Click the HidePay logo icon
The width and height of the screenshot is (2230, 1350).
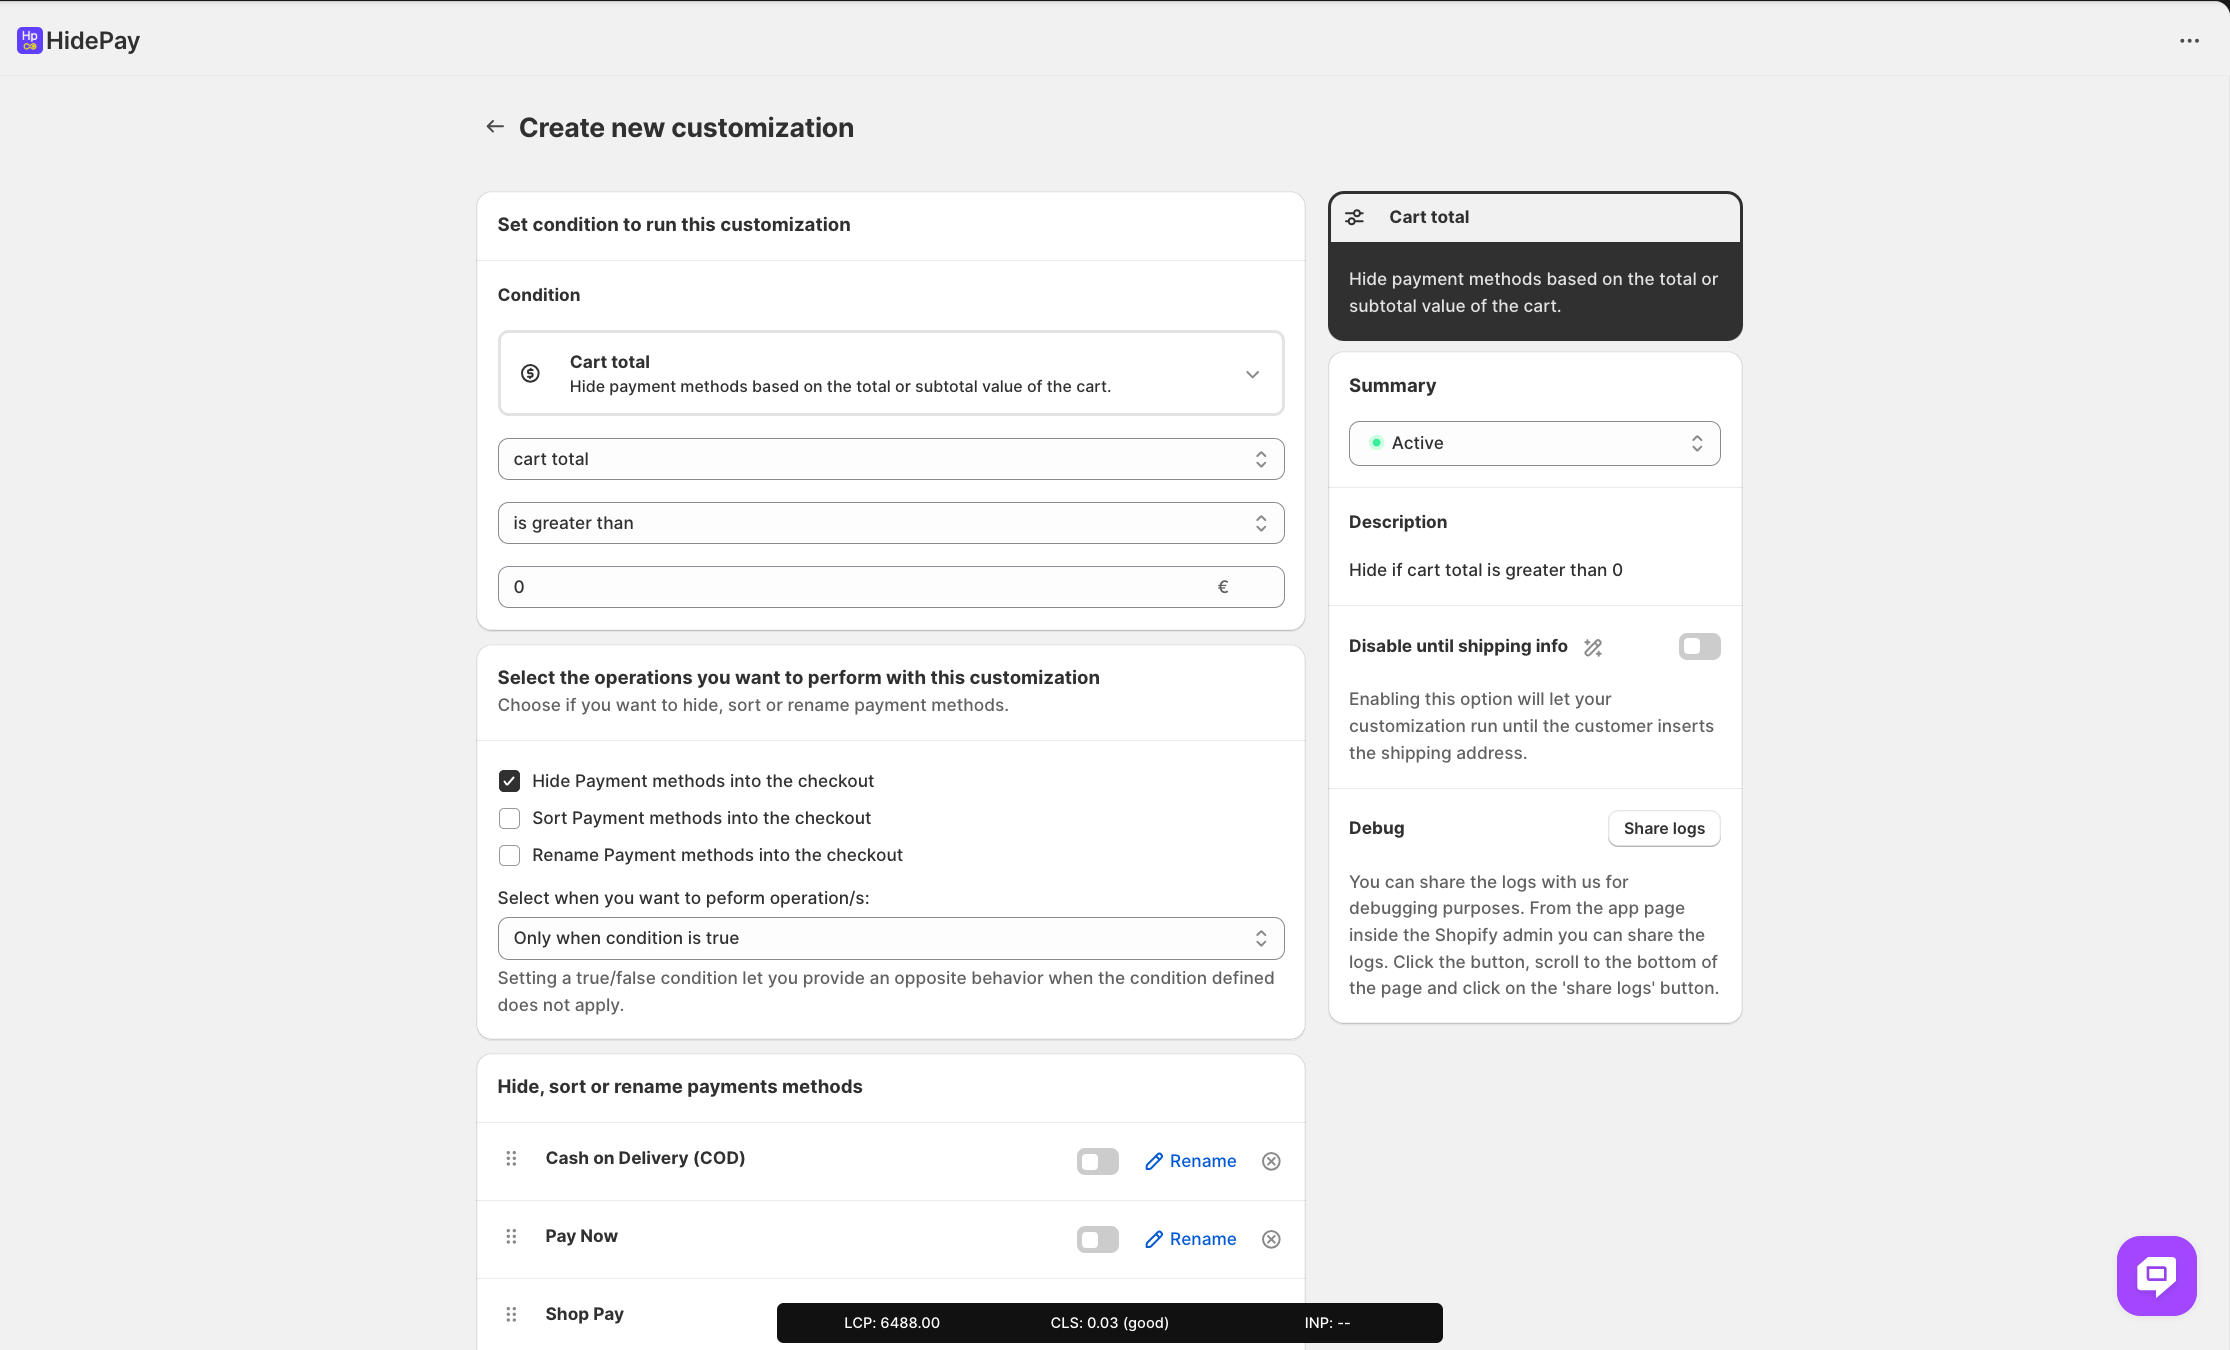coord(29,40)
